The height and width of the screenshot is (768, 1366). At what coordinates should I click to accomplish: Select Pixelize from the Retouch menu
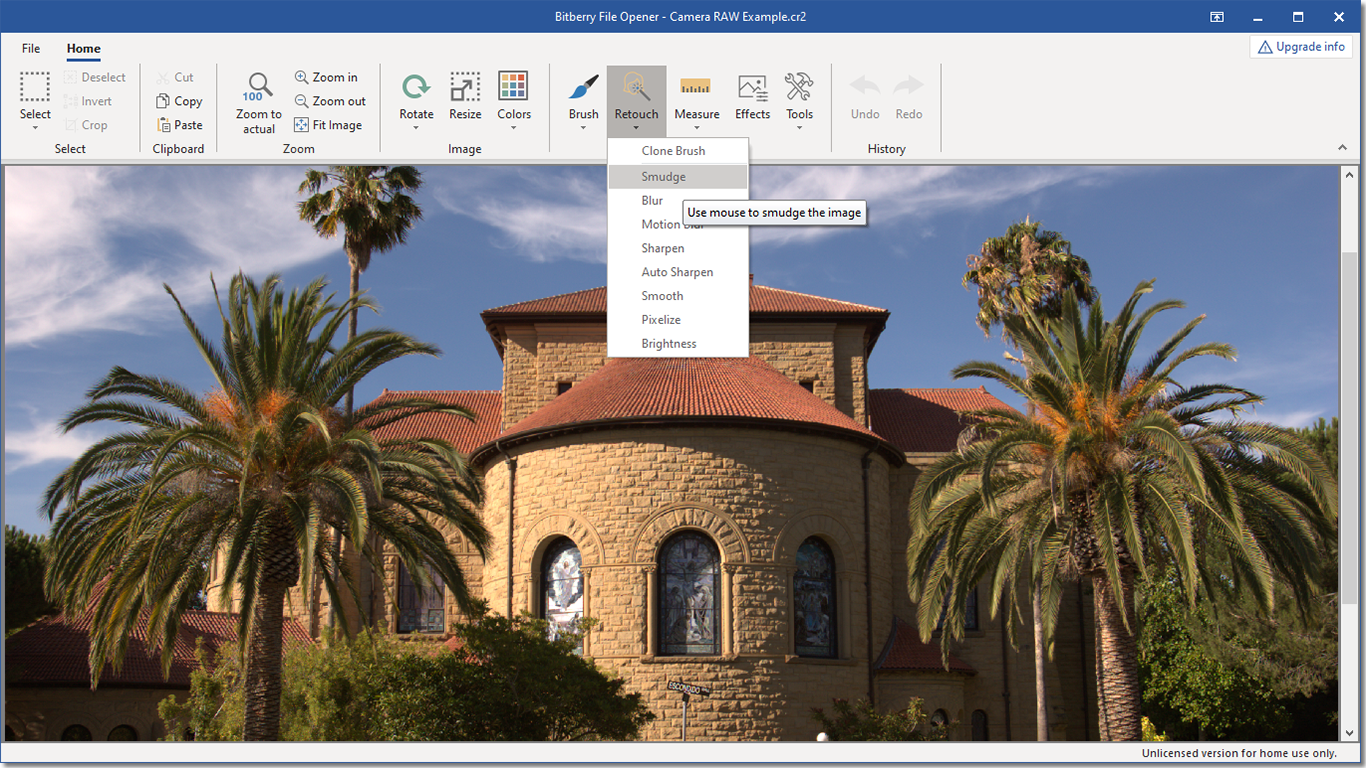pos(661,319)
